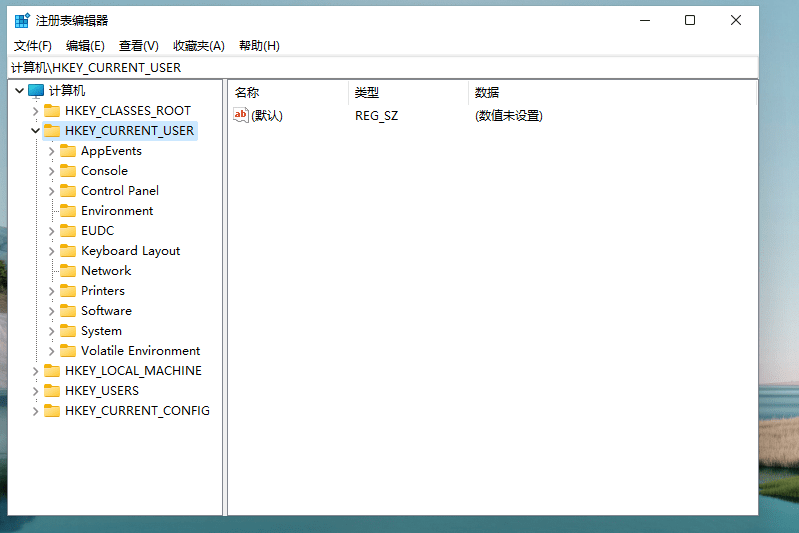Select the Control Panel key label

coord(120,191)
